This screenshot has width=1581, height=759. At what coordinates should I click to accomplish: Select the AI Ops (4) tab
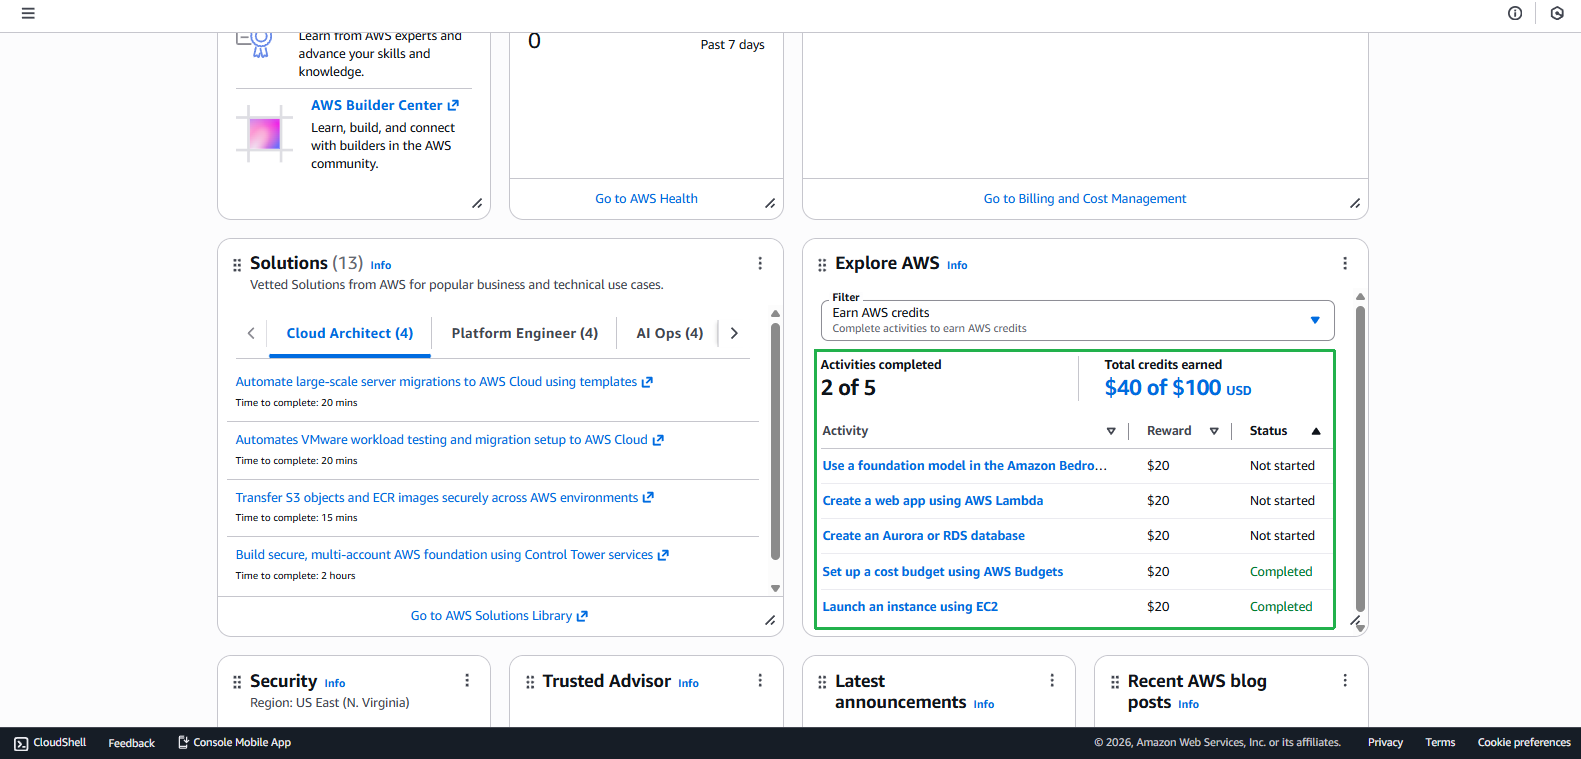coord(669,333)
